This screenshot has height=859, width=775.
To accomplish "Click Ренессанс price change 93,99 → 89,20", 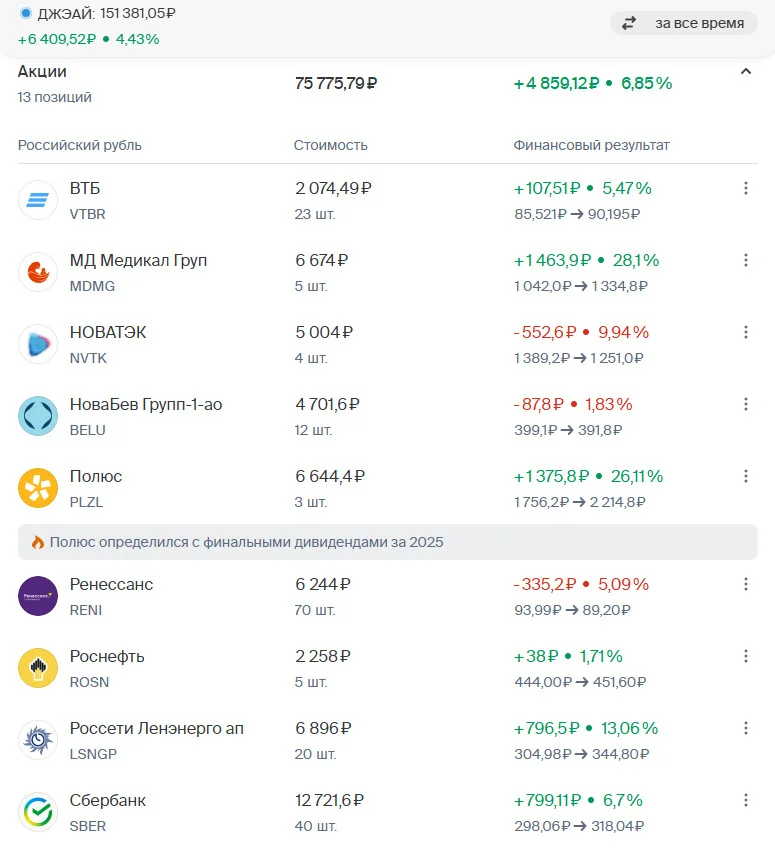I will tap(572, 610).
